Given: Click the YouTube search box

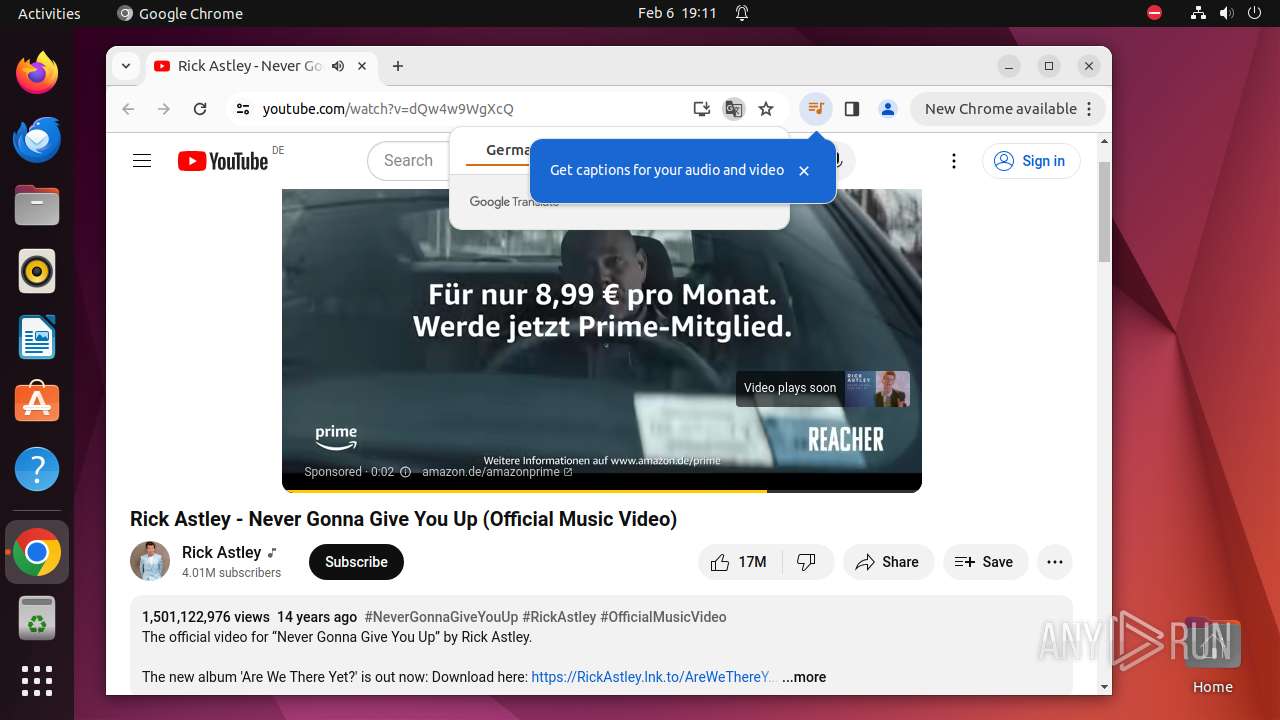Looking at the screenshot, I should coord(408,161).
